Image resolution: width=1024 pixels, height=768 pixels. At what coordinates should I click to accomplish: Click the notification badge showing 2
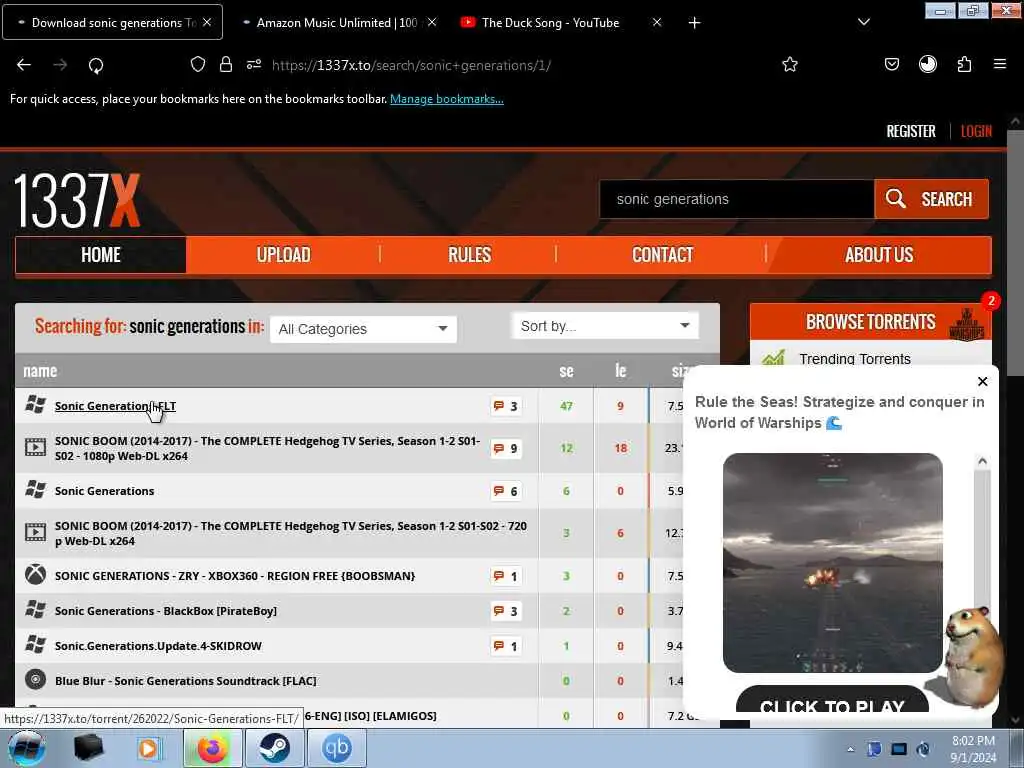tap(991, 300)
